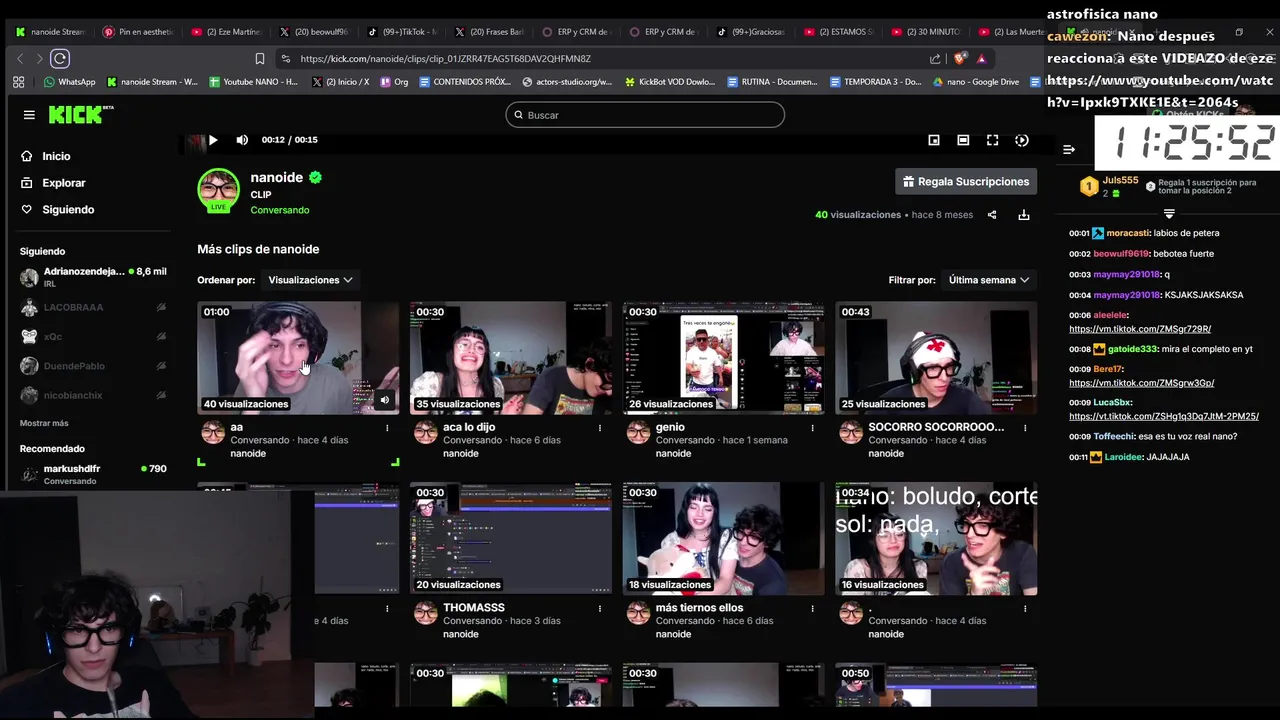Open LucaSbx's TikTok link in chat
This screenshot has width=1280, height=720.
point(1164,416)
